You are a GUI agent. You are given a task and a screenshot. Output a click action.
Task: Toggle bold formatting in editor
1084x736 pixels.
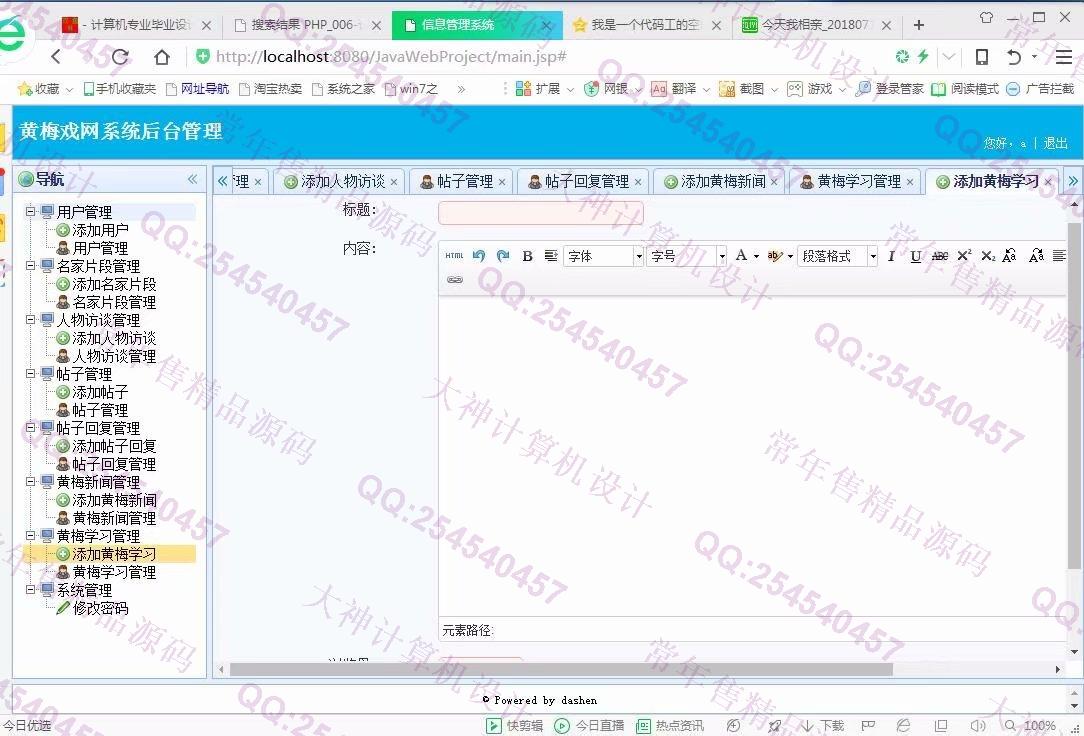pos(527,256)
